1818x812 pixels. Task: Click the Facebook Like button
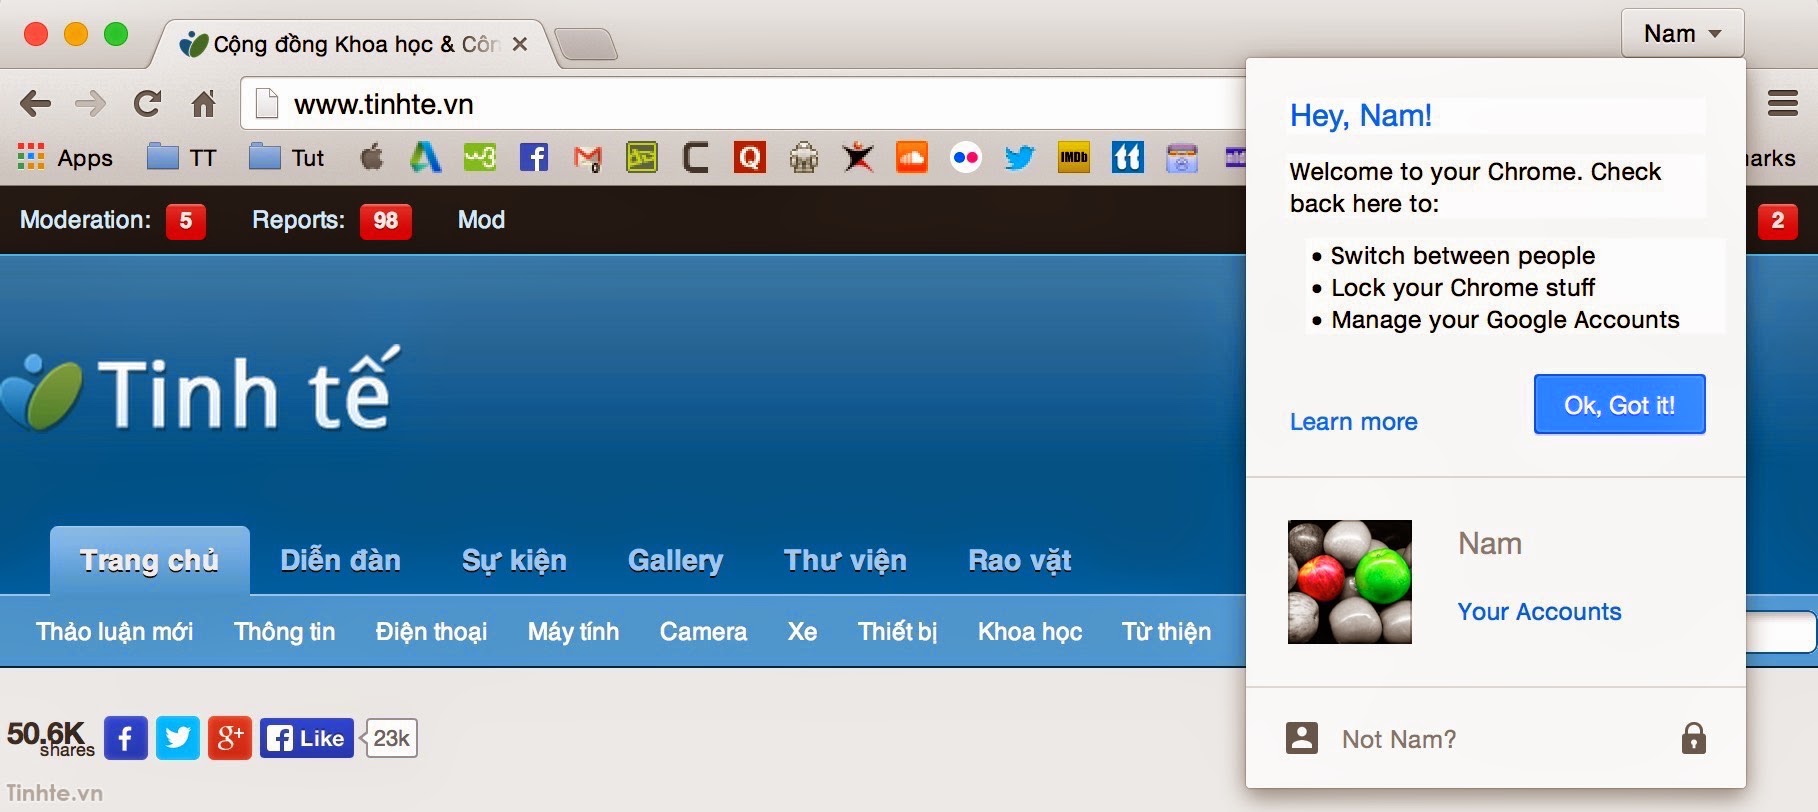pyautogui.click(x=307, y=738)
